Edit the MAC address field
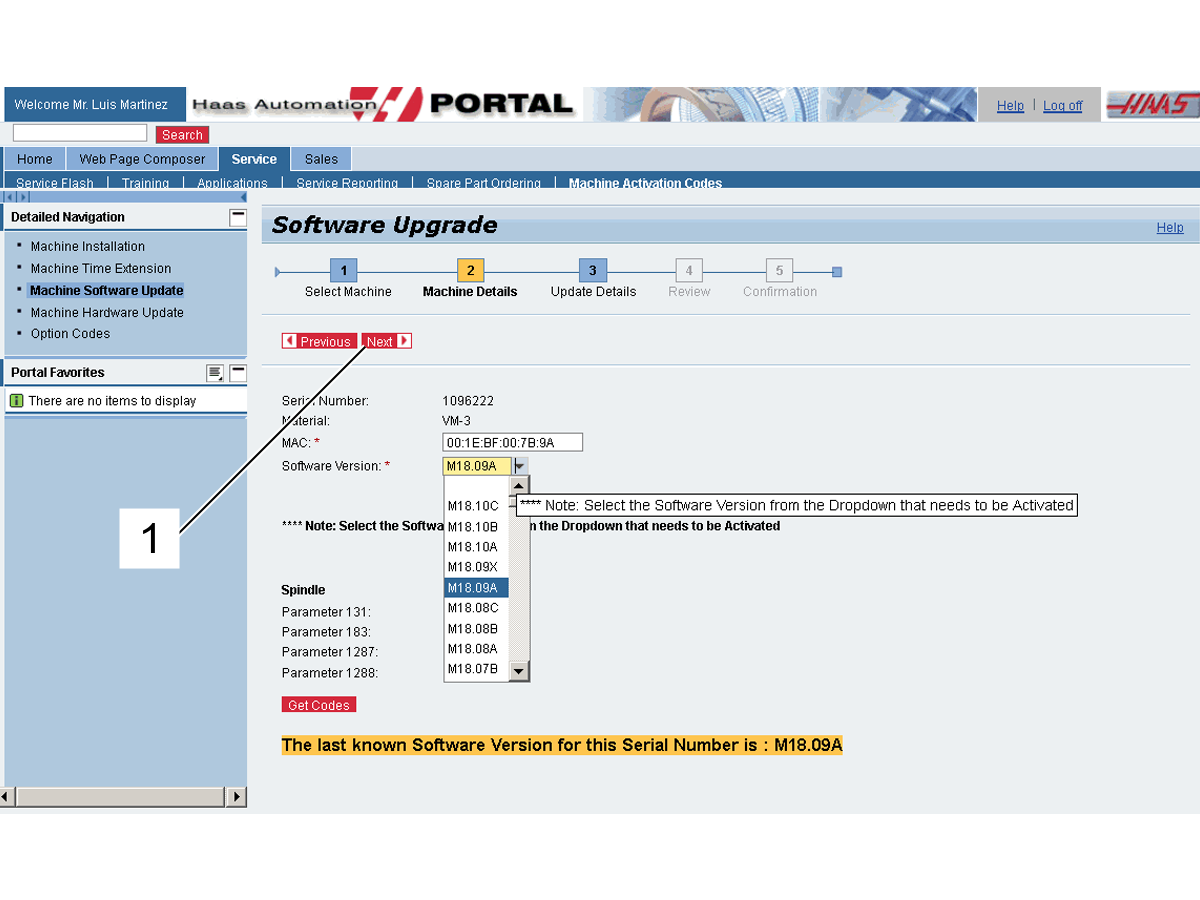The height and width of the screenshot is (900, 1200). [x=512, y=442]
